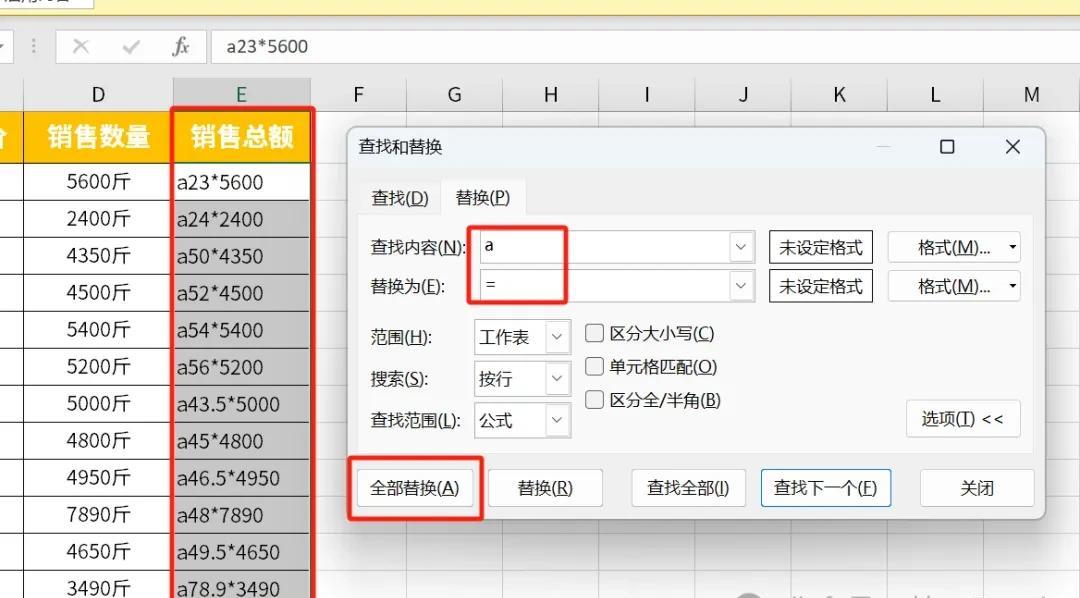Select cell containing 5000斤

tap(98, 404)
